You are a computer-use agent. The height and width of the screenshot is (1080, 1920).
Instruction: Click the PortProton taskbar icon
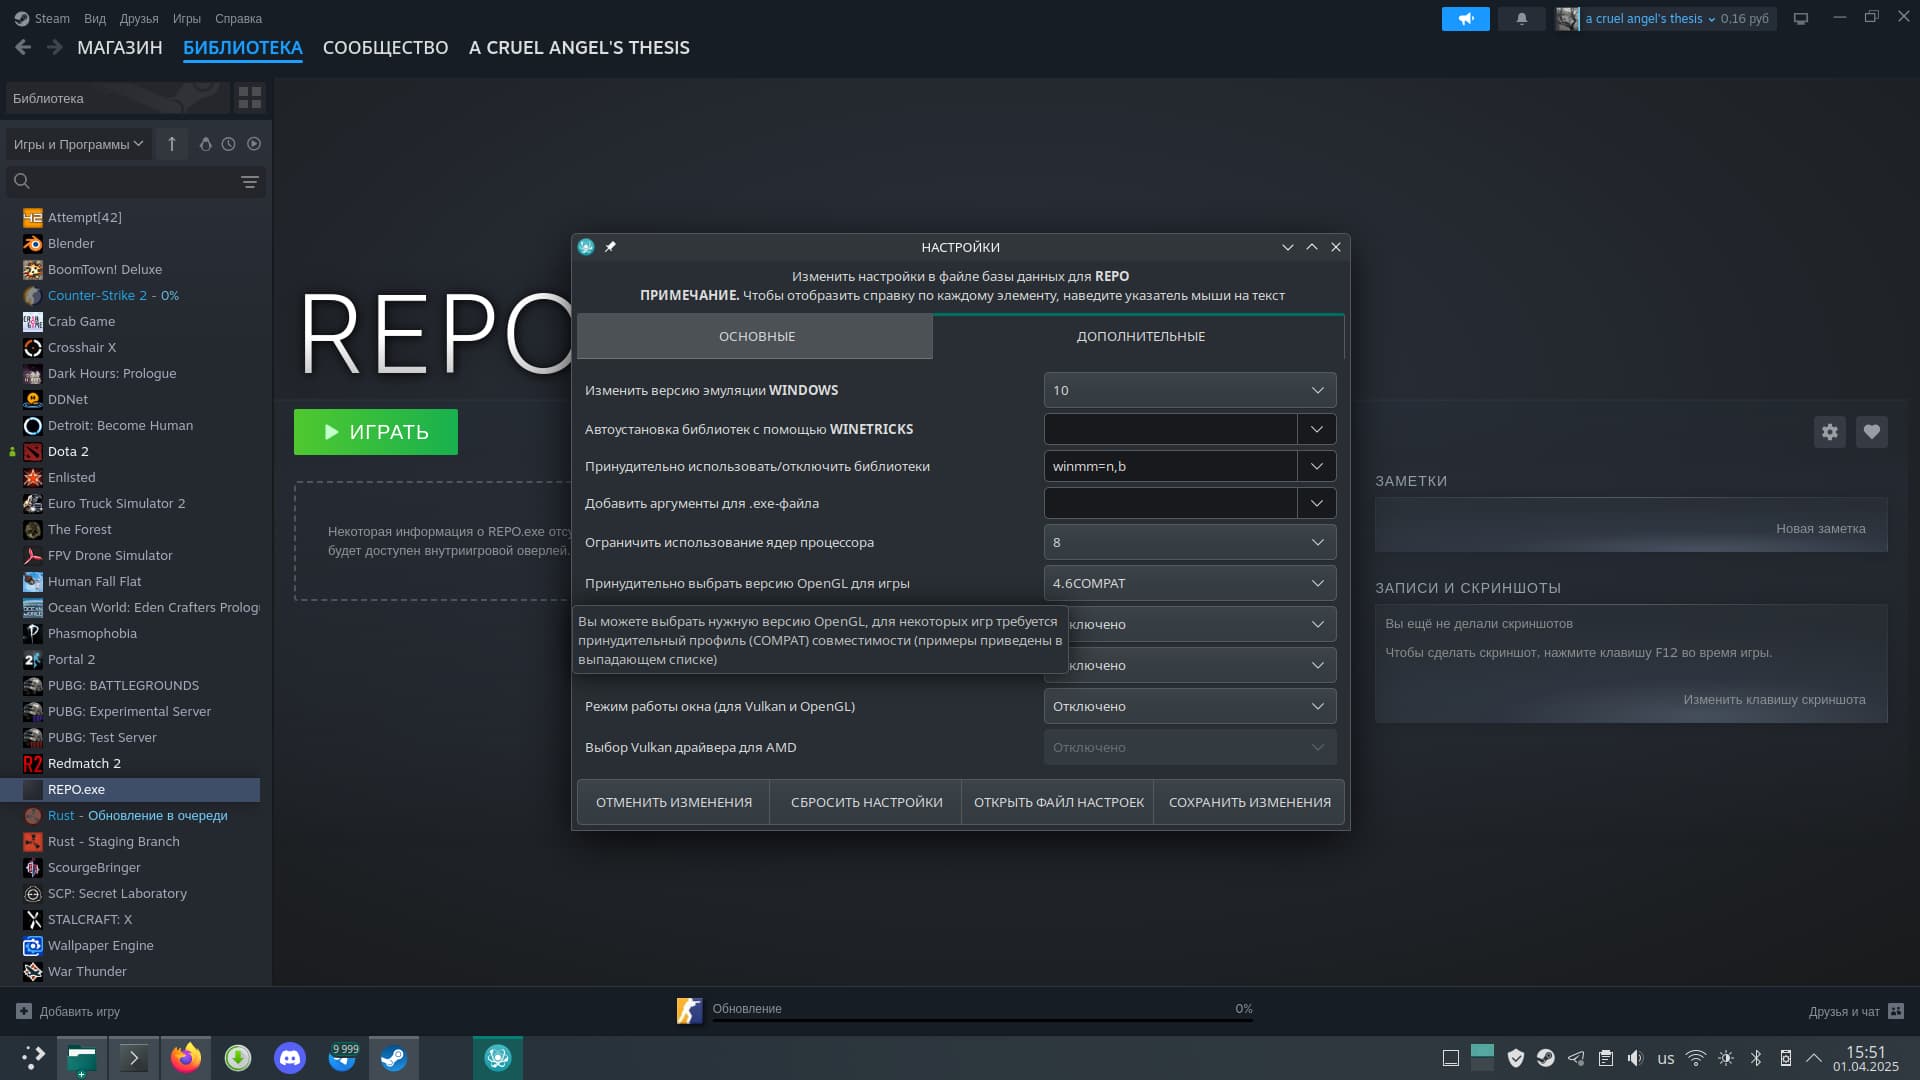point(498,1058)
